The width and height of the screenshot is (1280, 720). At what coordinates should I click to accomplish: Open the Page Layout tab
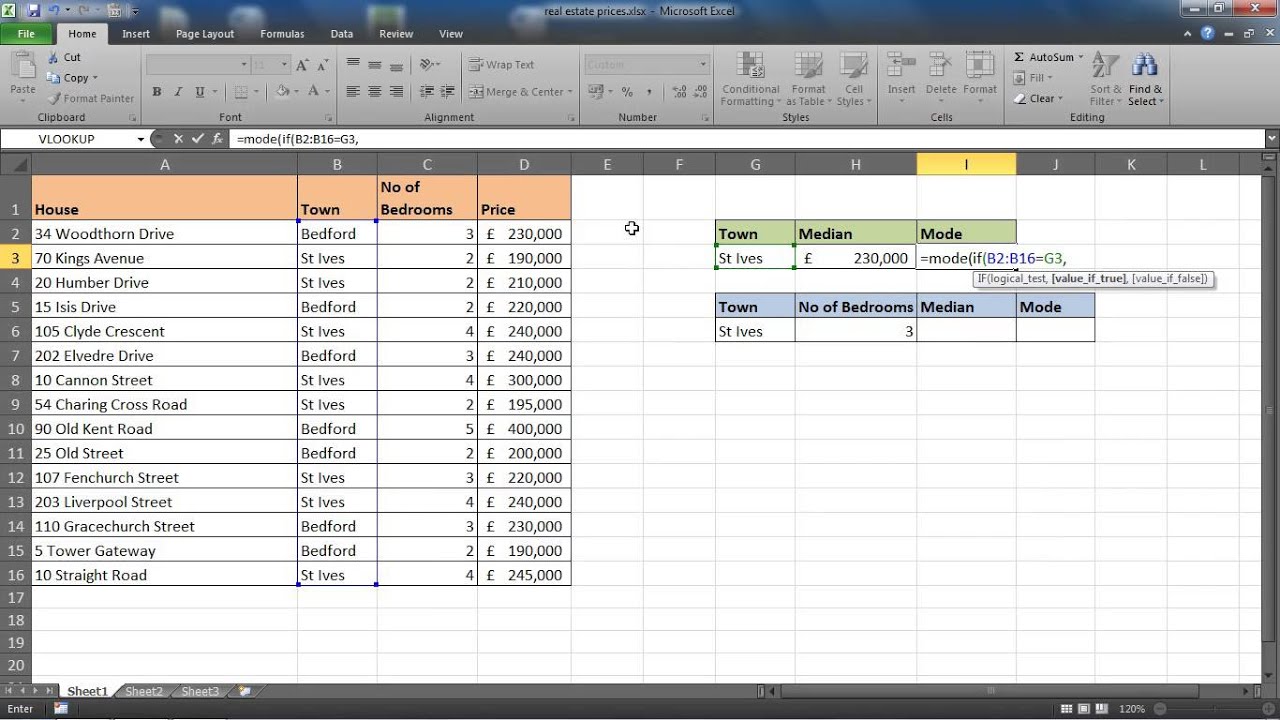click(x=204, y=33)
